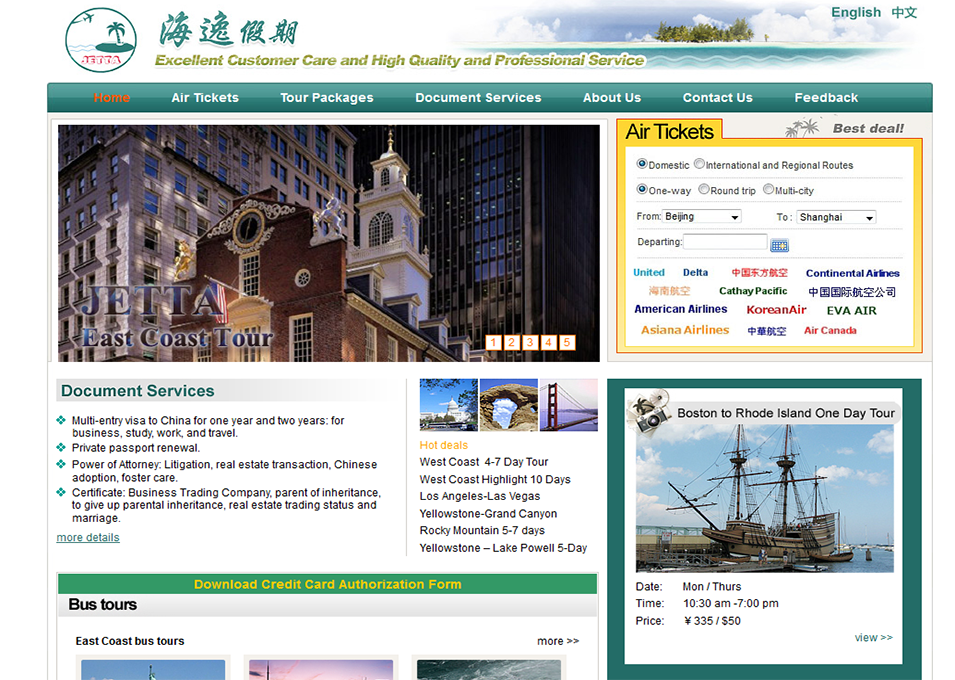Image resolution: width=955 pixels, height=680 pixels.
Task: Open West Coast Highlight 10 Days deal
Action: pyautogui.click(x=495, y=480)
